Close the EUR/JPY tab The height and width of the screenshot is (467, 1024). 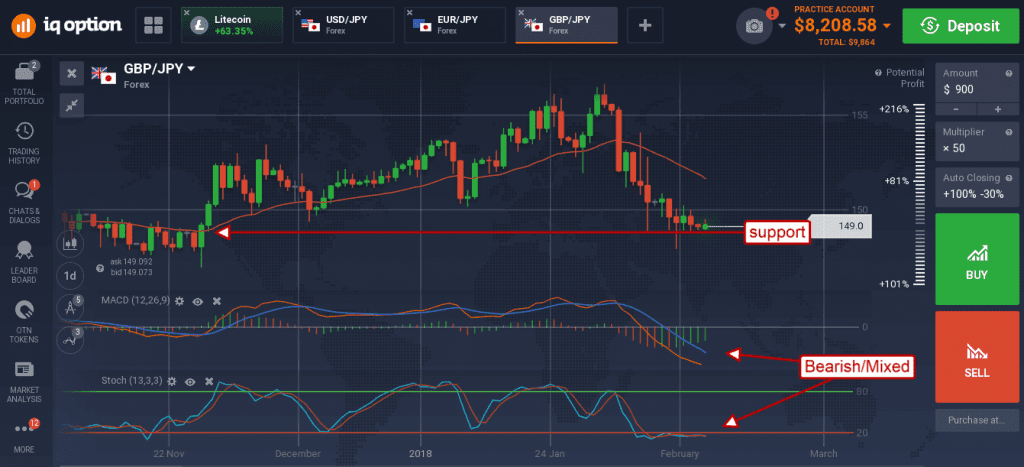(409, 13)
